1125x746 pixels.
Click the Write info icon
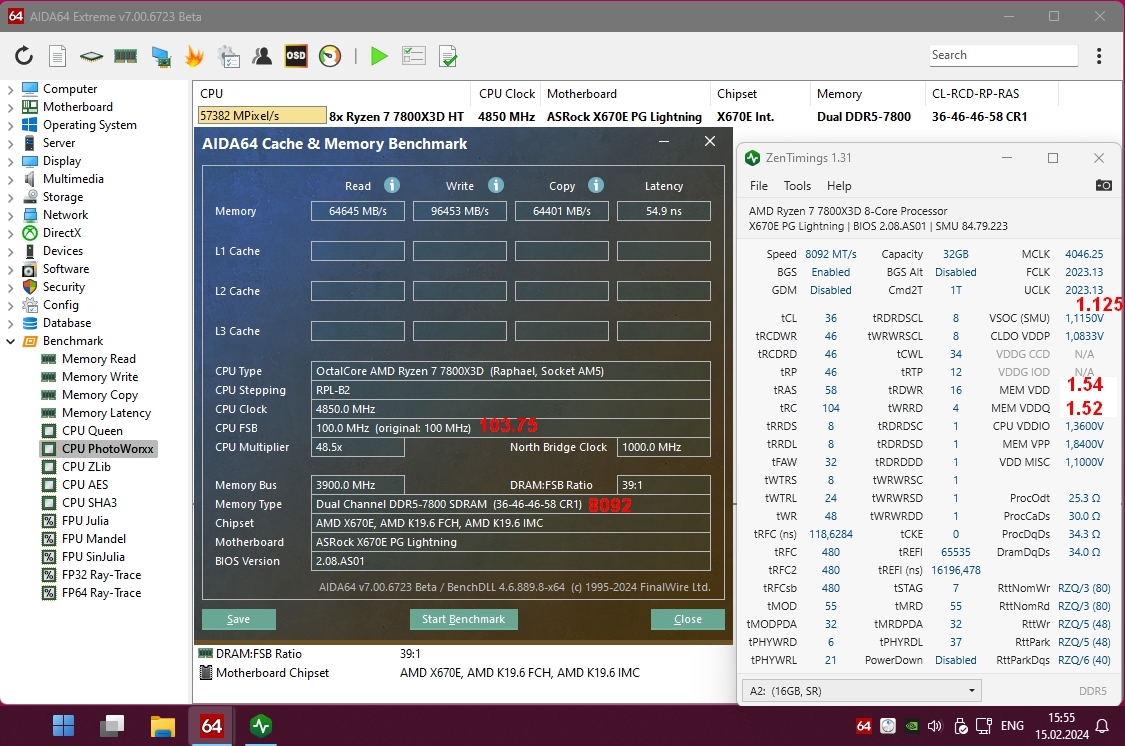pos(496,185)
